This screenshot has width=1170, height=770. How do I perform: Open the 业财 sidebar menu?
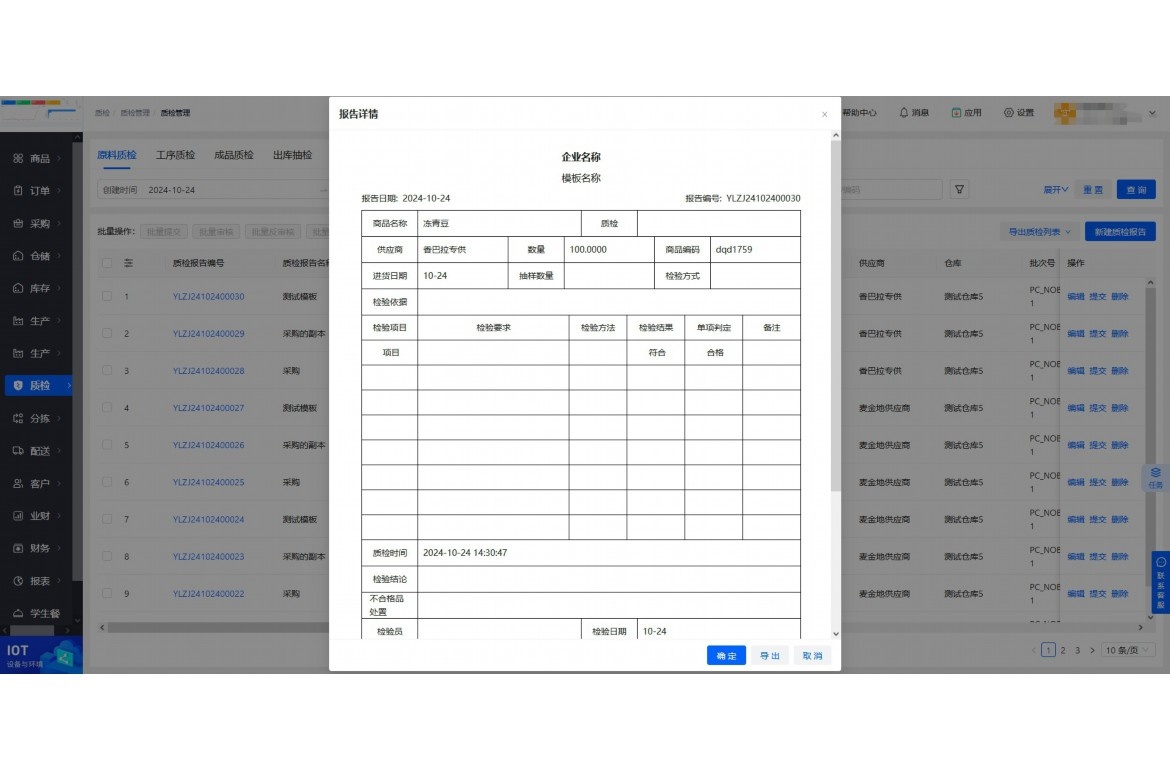pos(36,516)
